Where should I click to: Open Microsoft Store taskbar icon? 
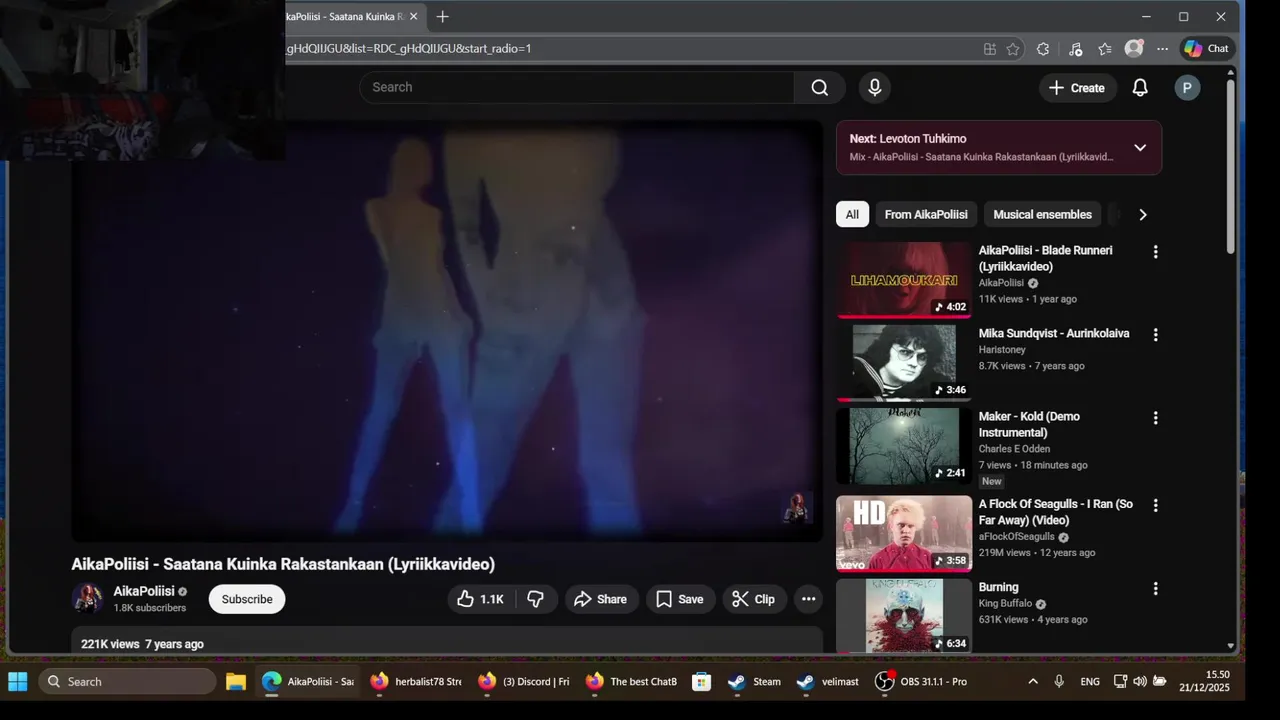point(702,682)
